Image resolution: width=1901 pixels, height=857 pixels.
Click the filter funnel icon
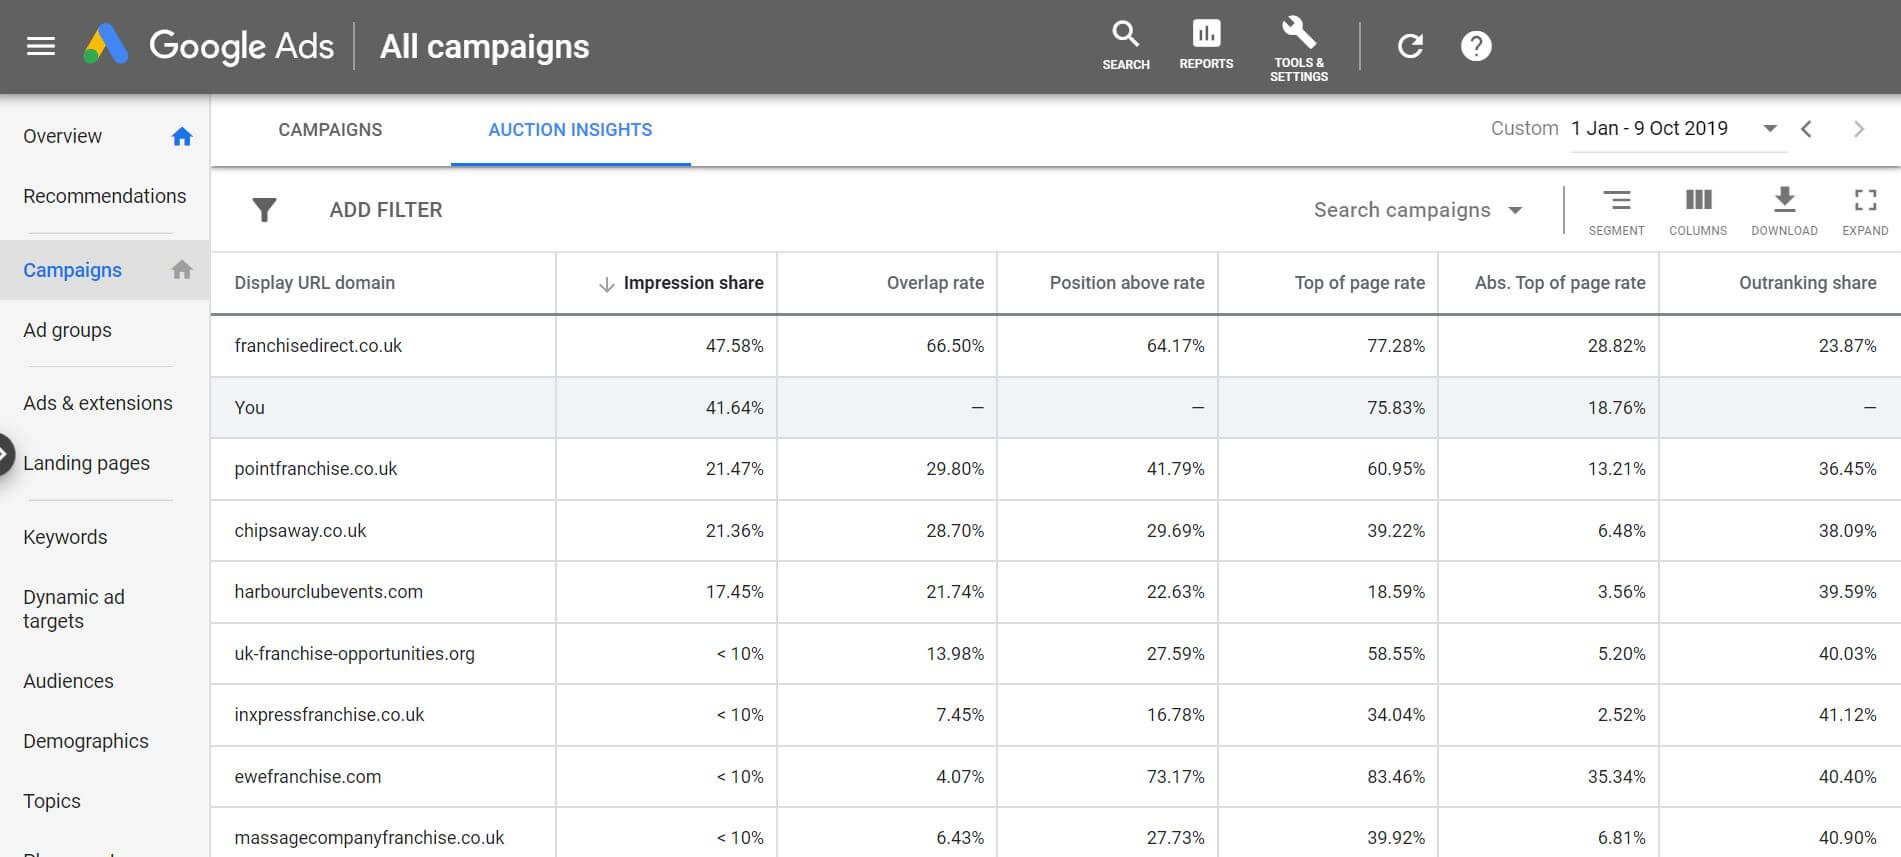[264, 210]
